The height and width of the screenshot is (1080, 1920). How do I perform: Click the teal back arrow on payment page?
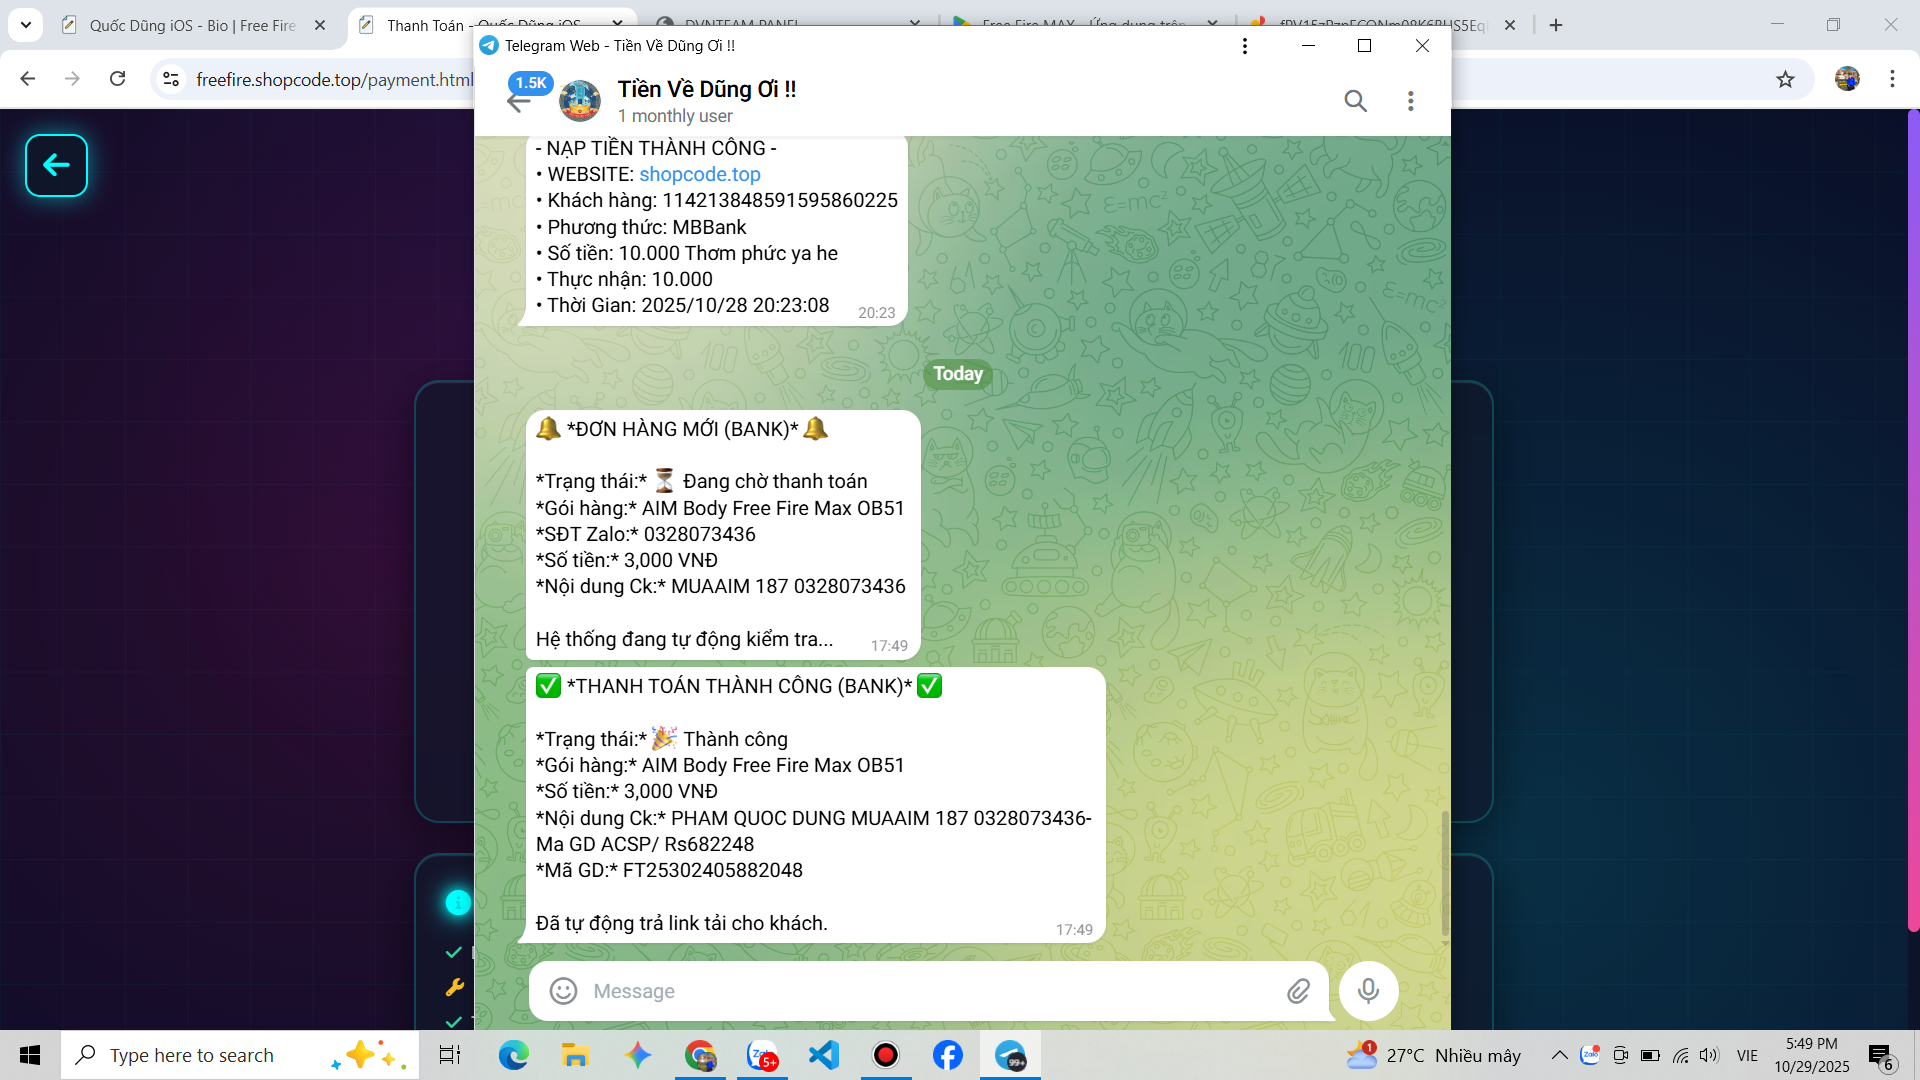tap(56, 165)
